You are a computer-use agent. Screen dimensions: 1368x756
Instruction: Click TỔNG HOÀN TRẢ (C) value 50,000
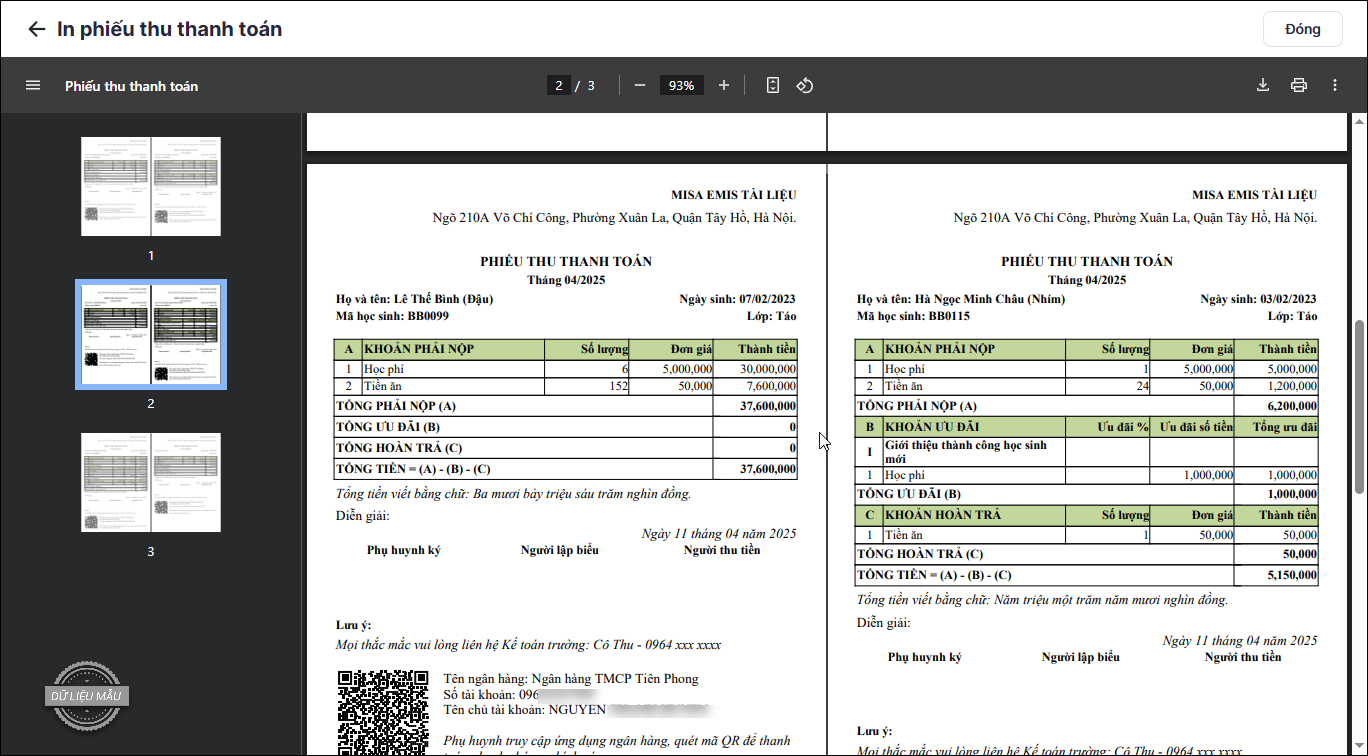tap(1299, 554)
